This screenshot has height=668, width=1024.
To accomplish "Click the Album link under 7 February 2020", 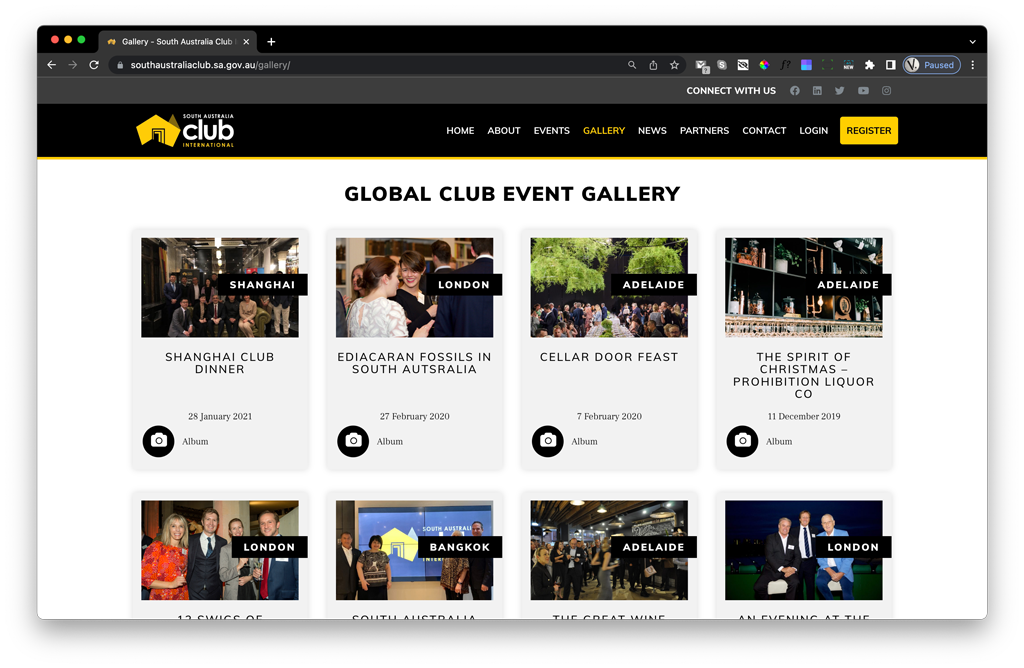I will pyautogui.click(x=584, y=441).
